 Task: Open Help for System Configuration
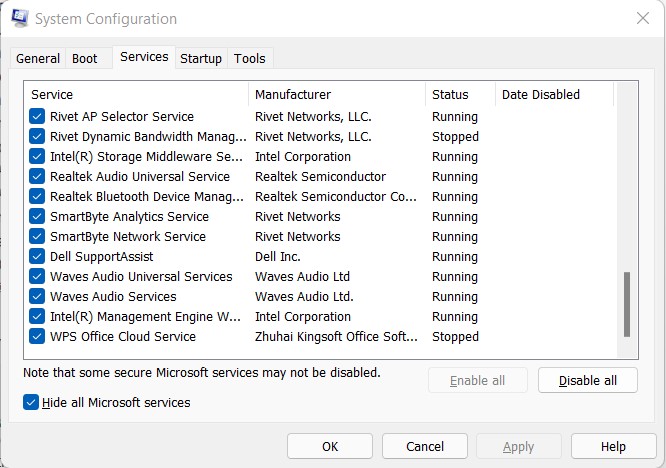click(613, 446)
